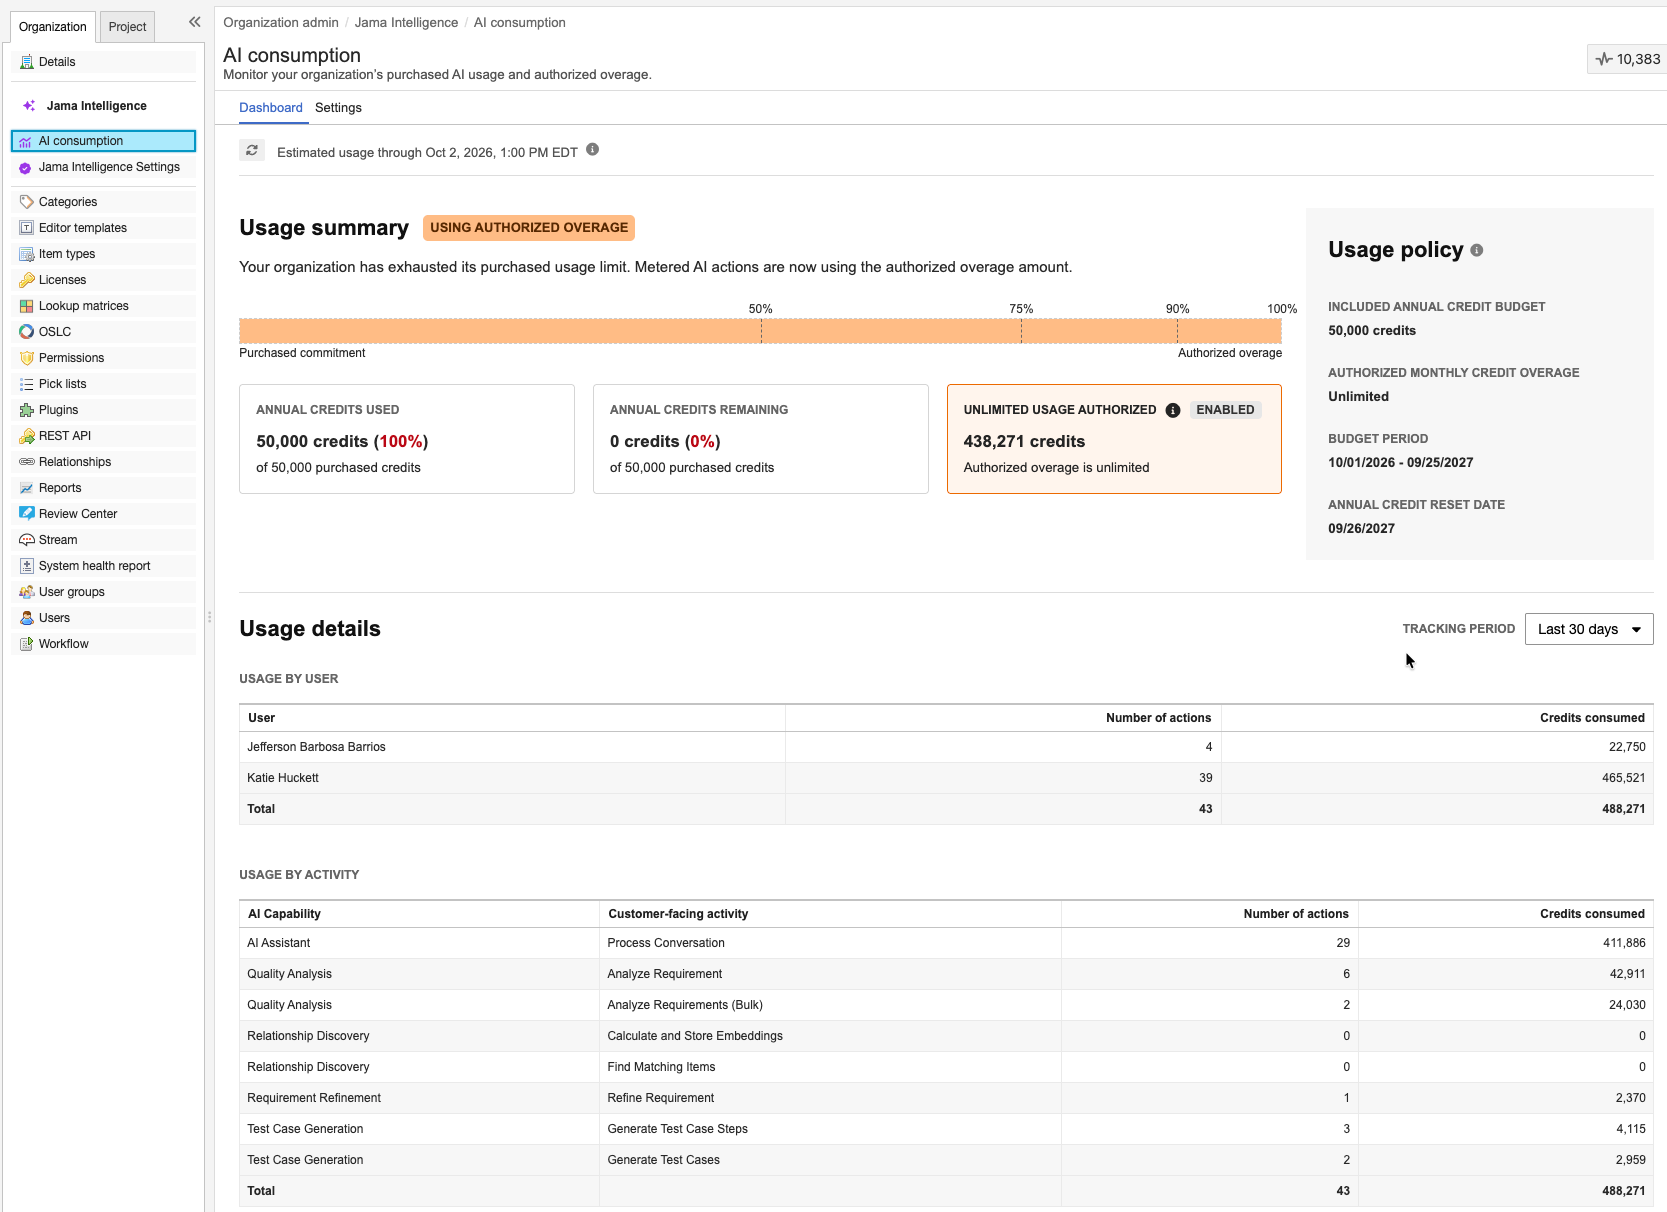Open Review Center in sidebar
The width and height of the screenshot is (1667, 1212).
[x=104, y=514]
